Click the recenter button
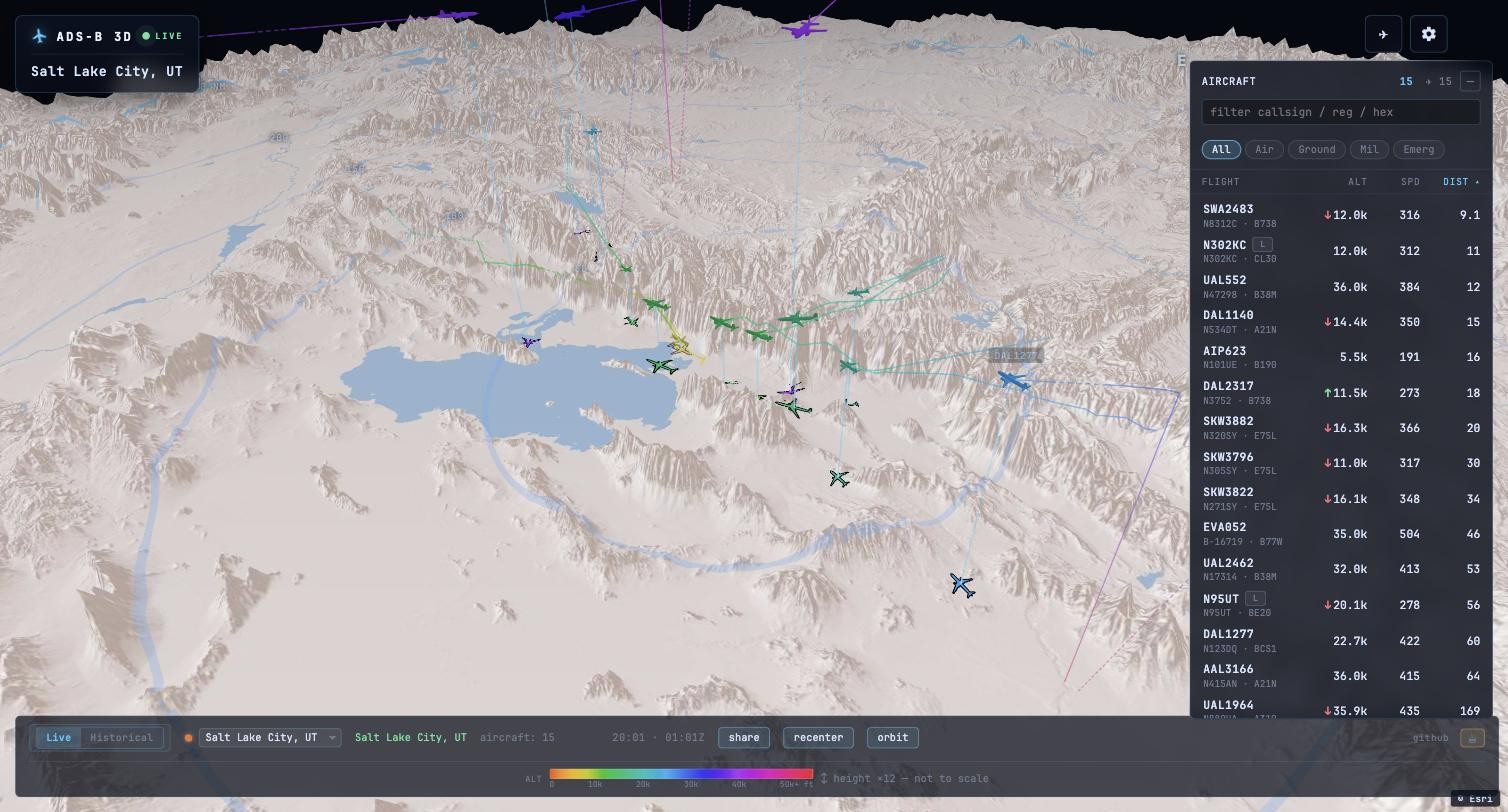Screen dimensions: 1508x812 coord(818,738)
